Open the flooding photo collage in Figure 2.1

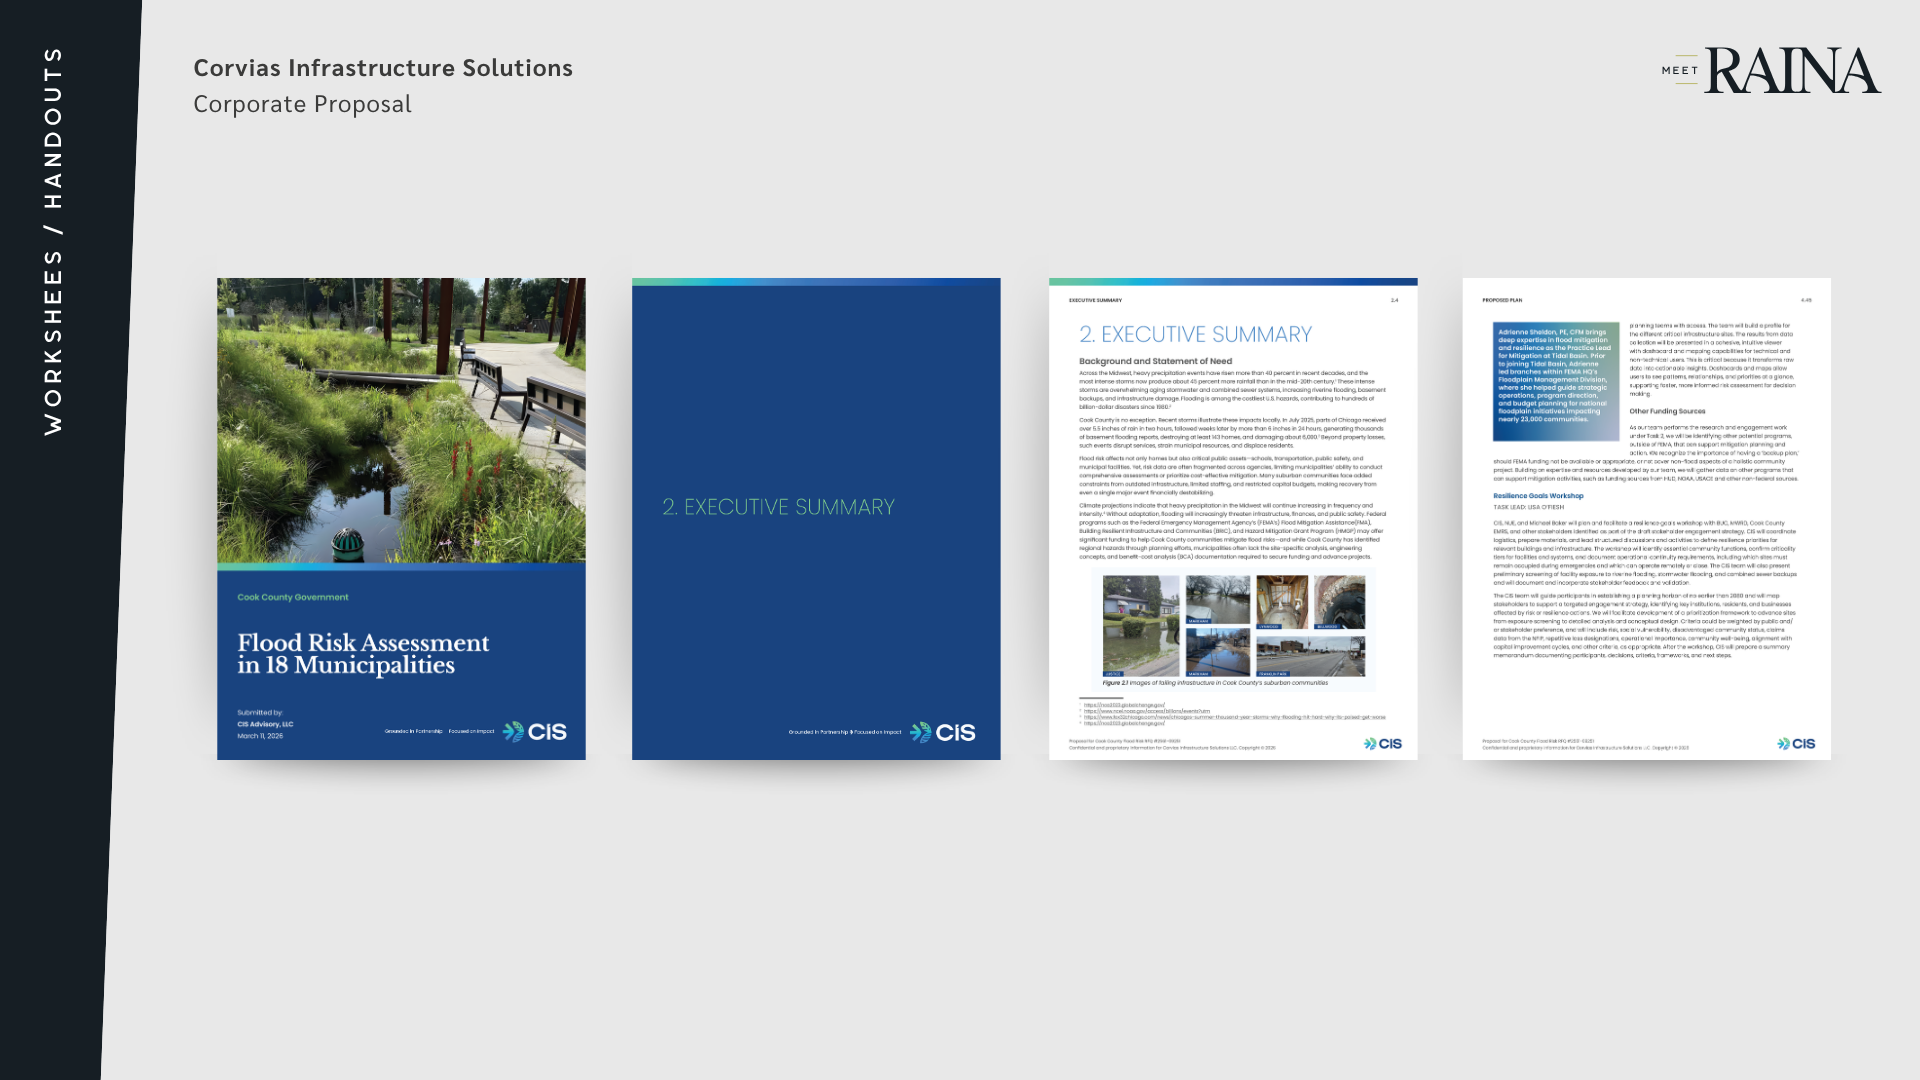(1234, 626)
